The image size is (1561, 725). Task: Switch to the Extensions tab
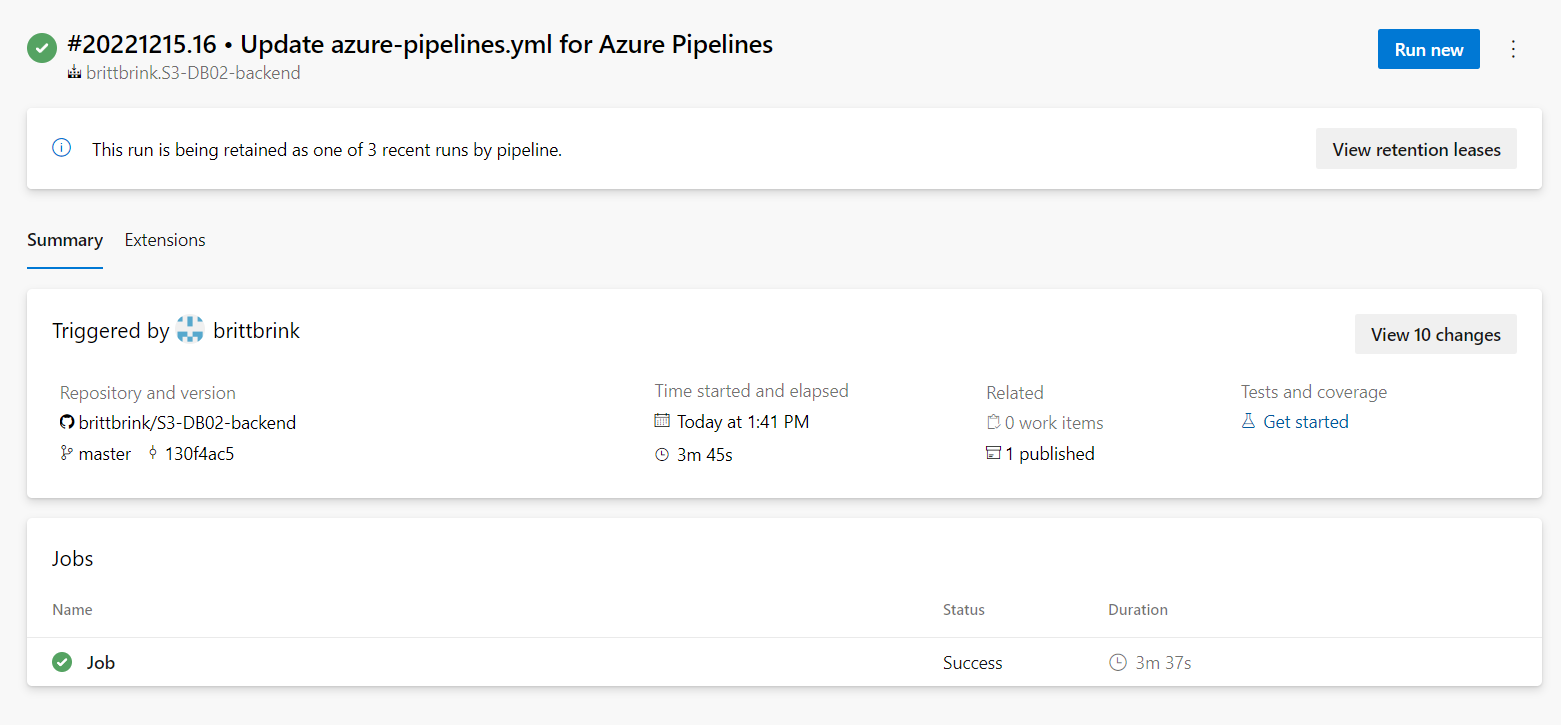click(x=165, y=240)
